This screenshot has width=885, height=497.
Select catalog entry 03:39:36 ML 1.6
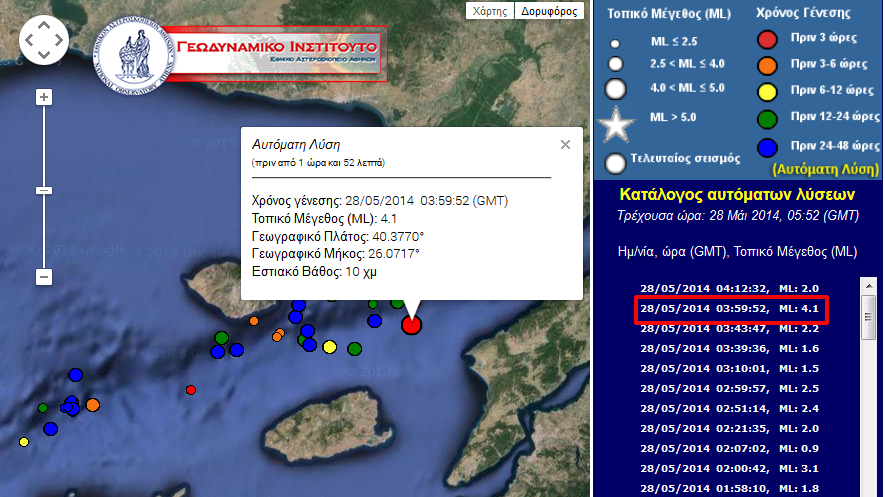tap(729, 349)
